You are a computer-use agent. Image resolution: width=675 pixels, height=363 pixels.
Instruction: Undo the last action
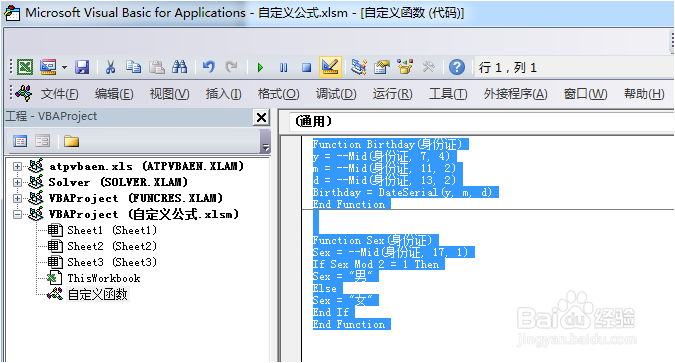pyautogui.click(x=209, y=67)
